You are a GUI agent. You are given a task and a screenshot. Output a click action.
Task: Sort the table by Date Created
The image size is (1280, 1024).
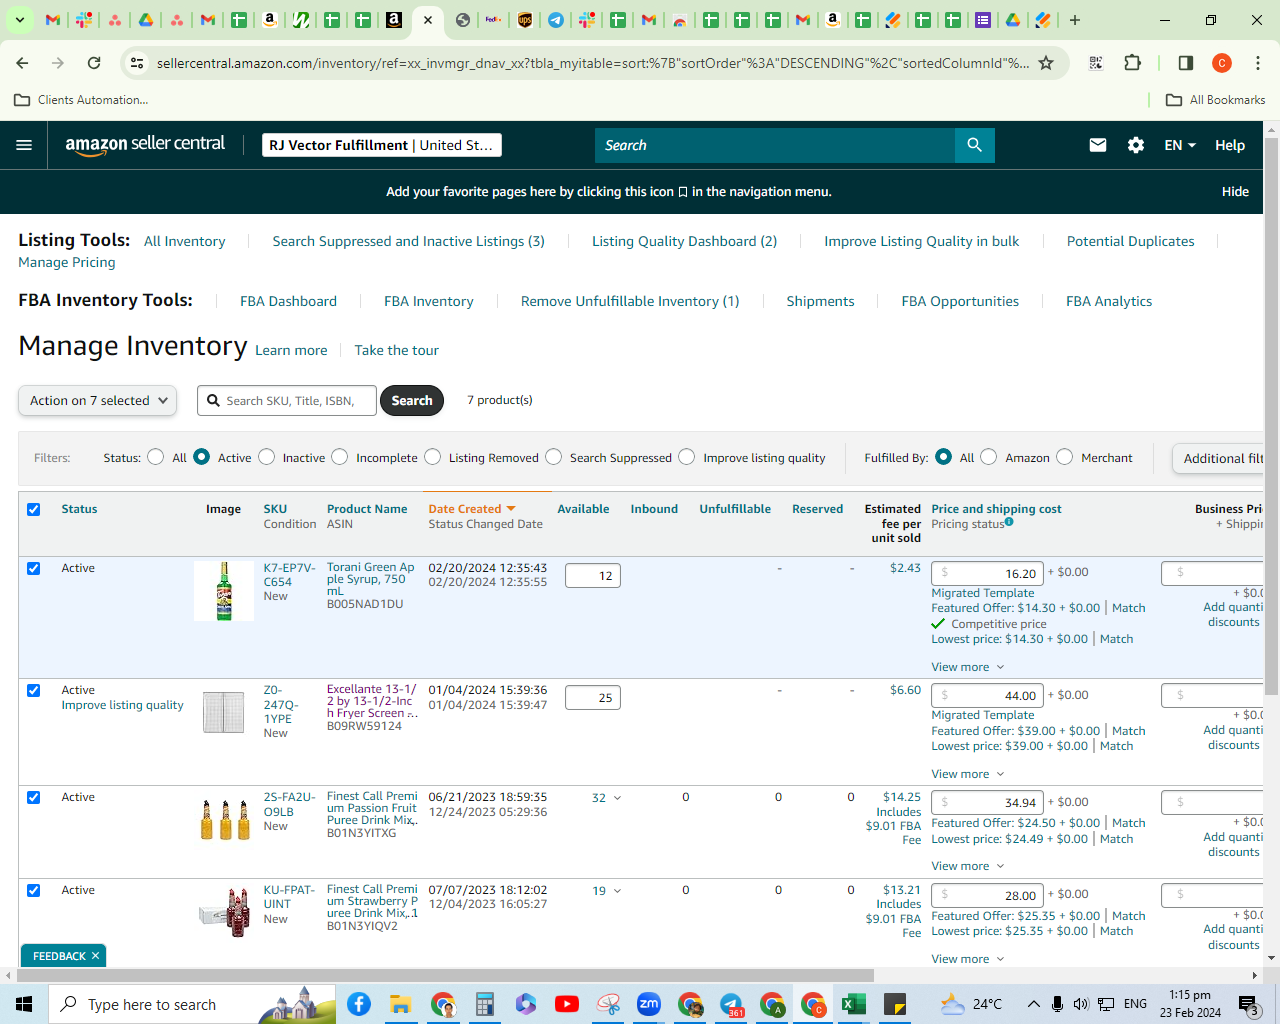[x=472, y=509]
